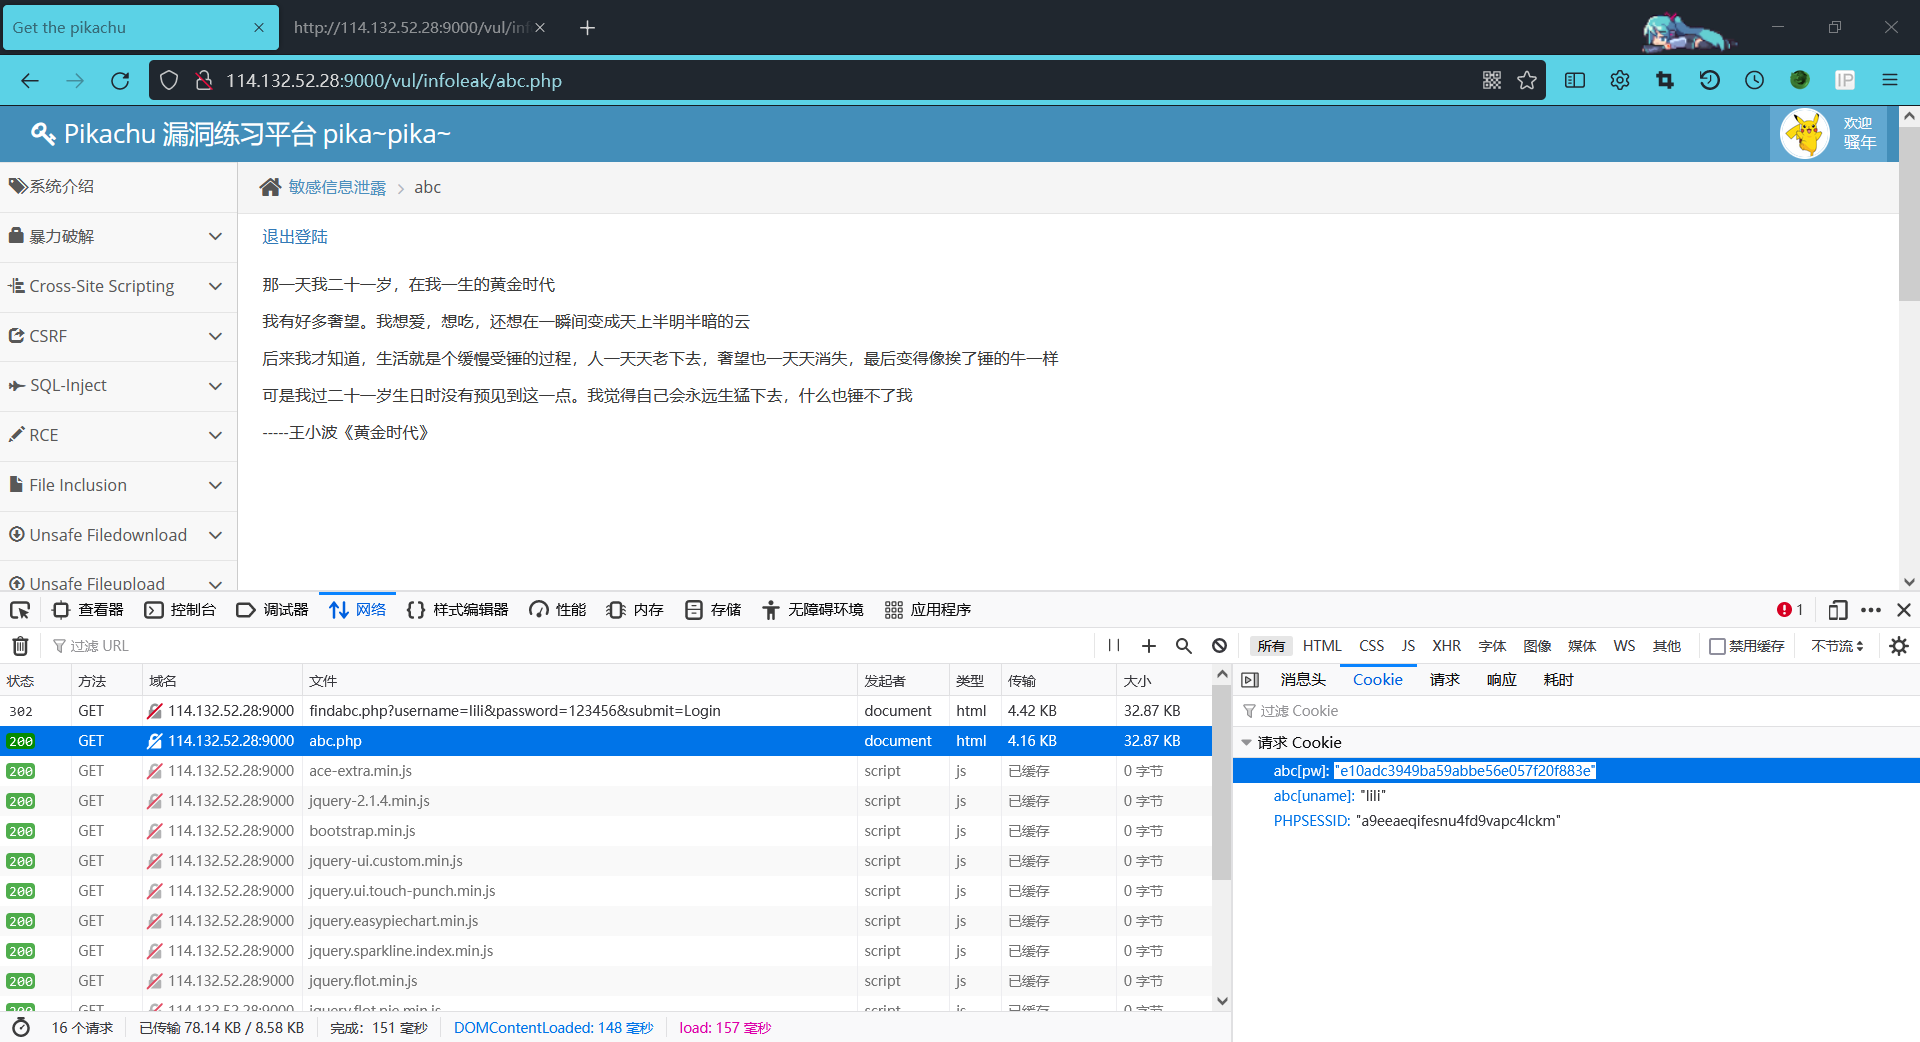Expand the Unsafe Filedownload menu
1920x1042 pixels.
118,536
